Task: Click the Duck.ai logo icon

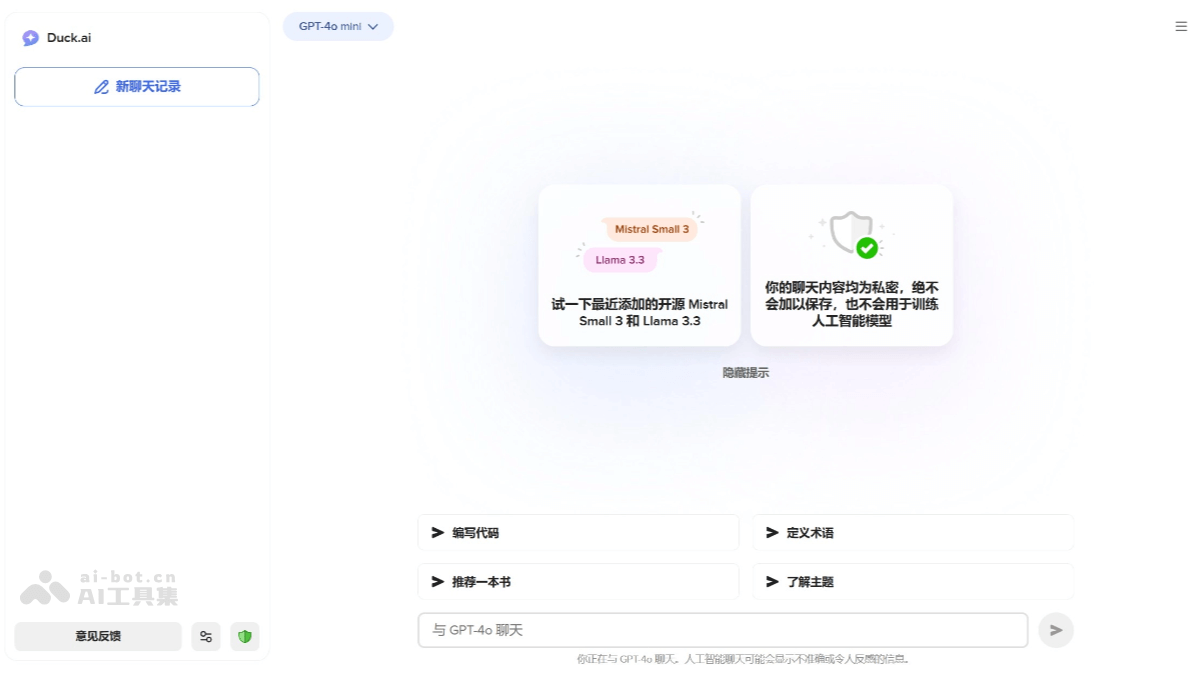Action: pyautogui.click(x=29, y=38)
